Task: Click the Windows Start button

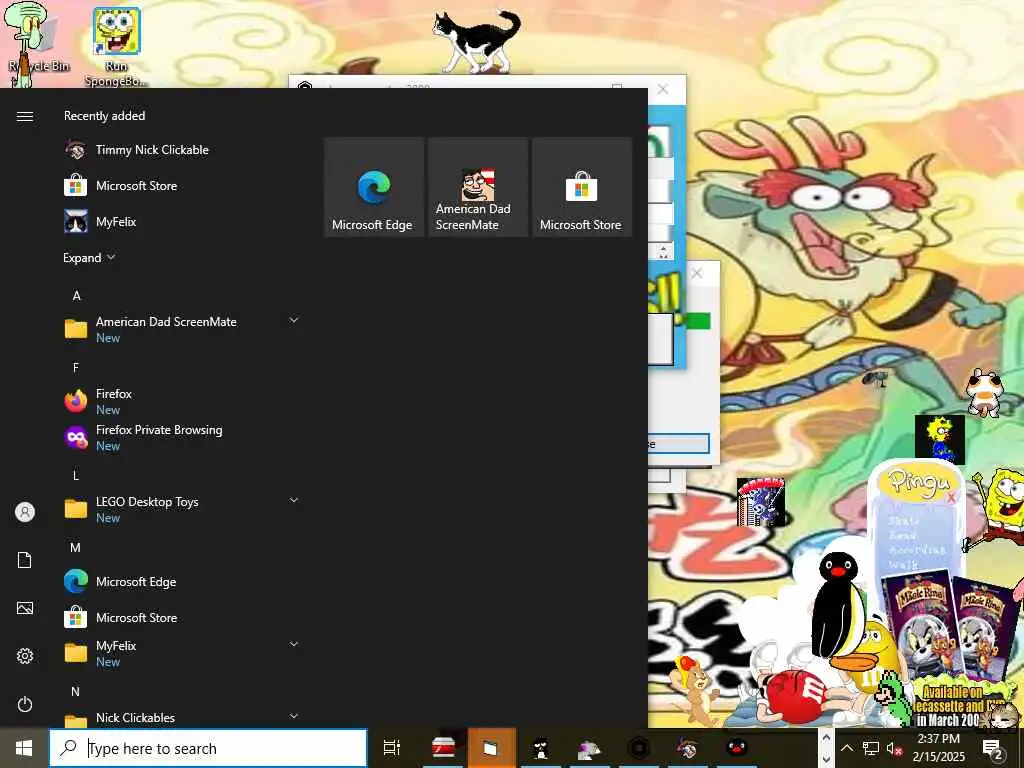Action: click(24, 748)
